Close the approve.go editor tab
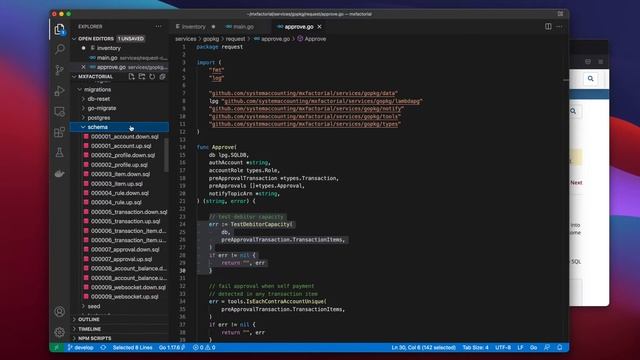The height and width of the screenshot is (360, 640). coord(320,27)
